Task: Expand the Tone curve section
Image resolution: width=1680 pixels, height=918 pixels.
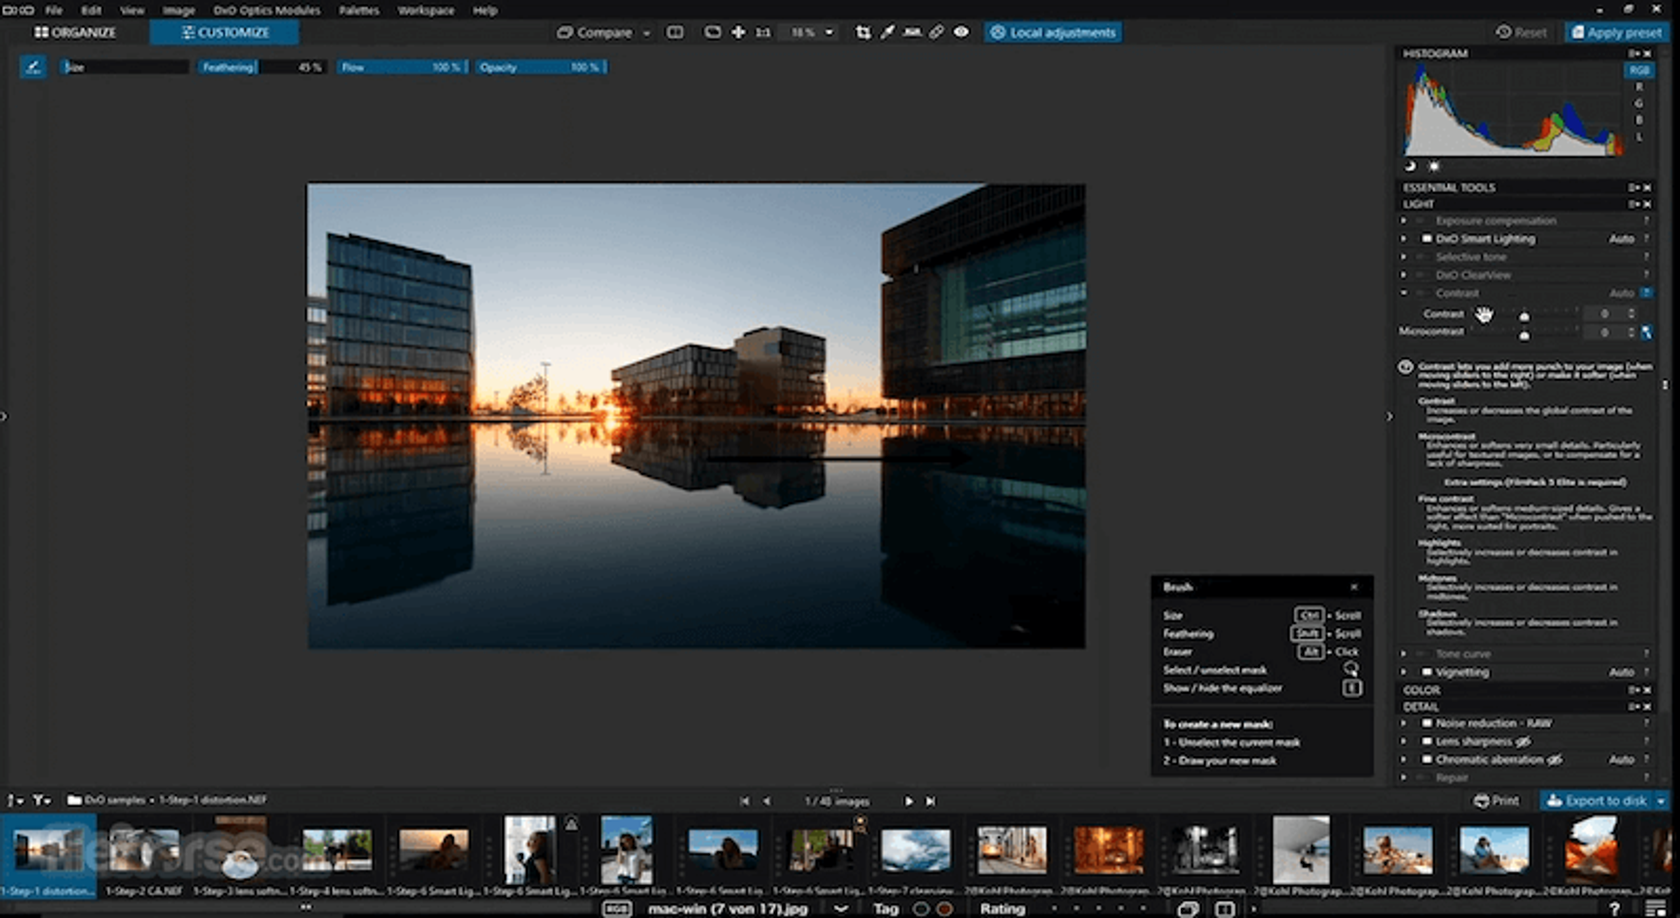Action: point(1403,653)
